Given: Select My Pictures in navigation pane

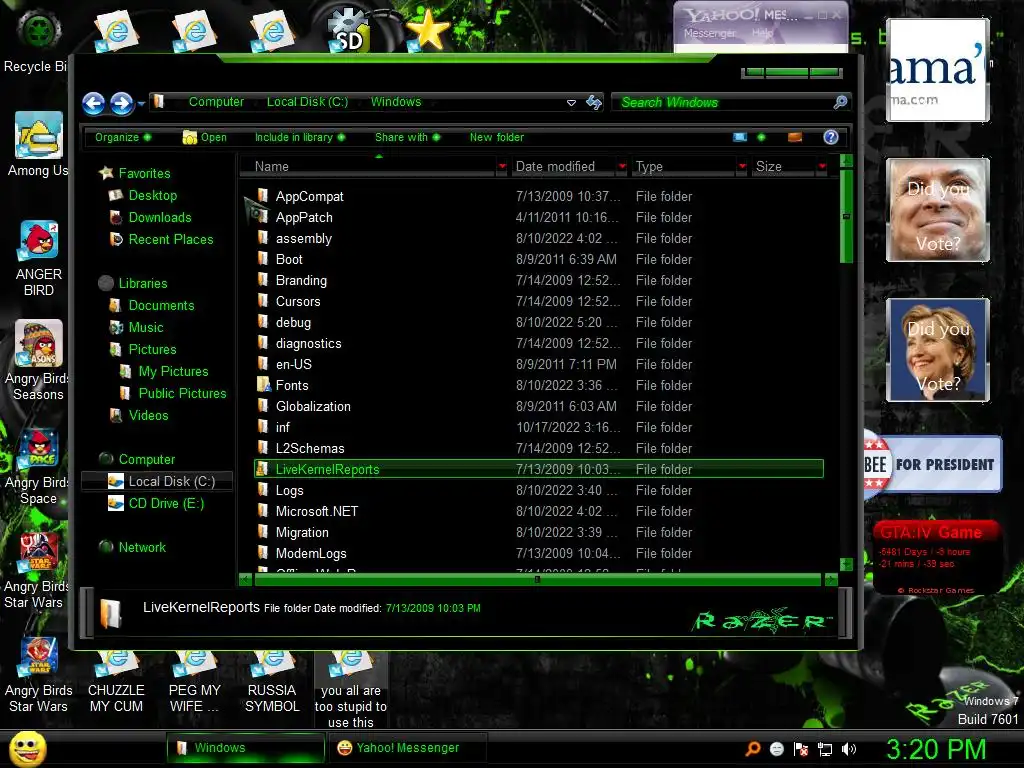Looking at the screenshot, I should tap(172, 372).
